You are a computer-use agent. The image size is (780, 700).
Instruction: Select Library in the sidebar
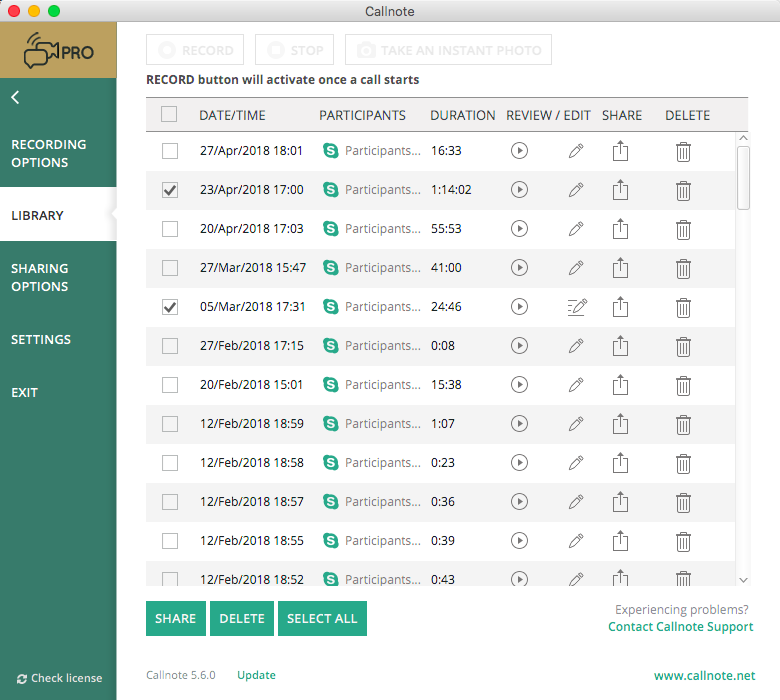(x=58, y=215)
